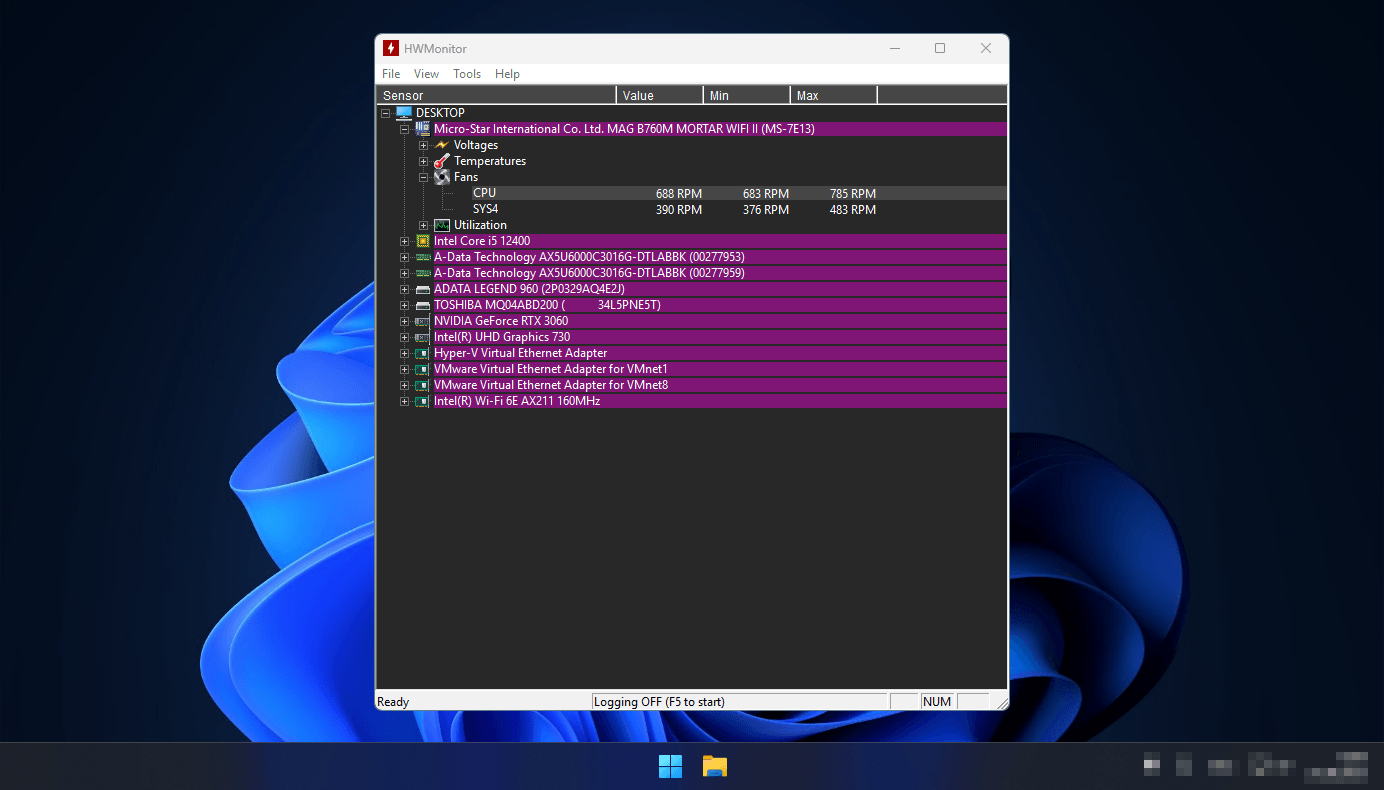Click the CPU fan value 688 RPM

679,194
